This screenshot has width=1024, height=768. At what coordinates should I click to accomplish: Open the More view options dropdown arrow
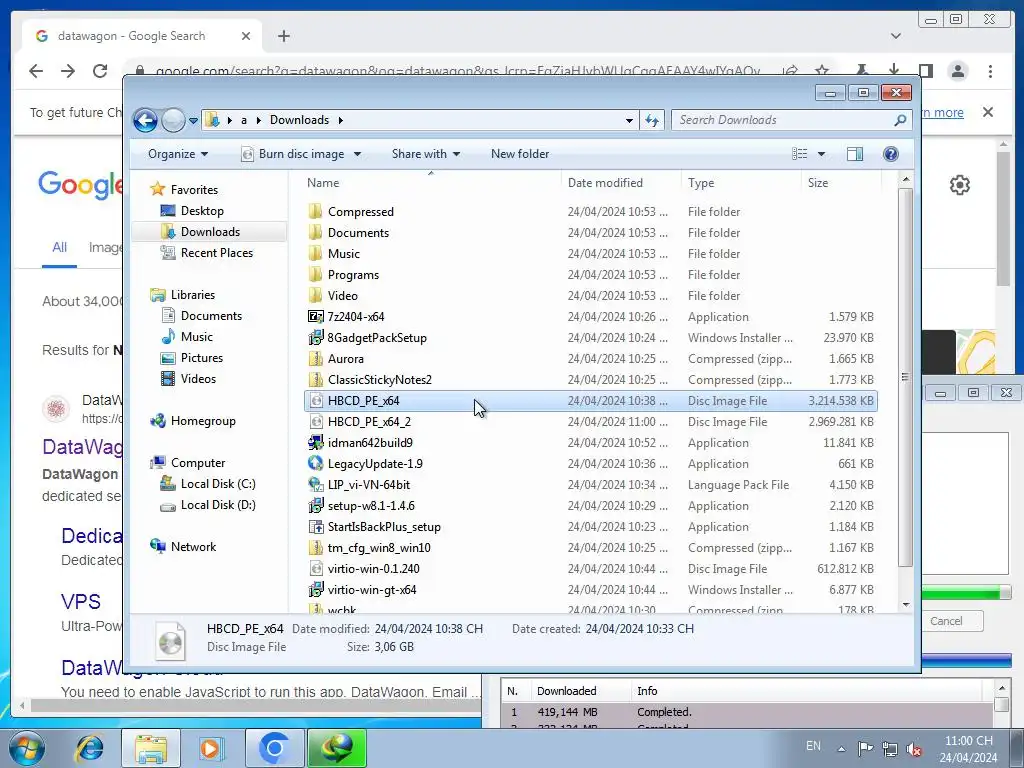pyautogui.click(x=822, y=154)
